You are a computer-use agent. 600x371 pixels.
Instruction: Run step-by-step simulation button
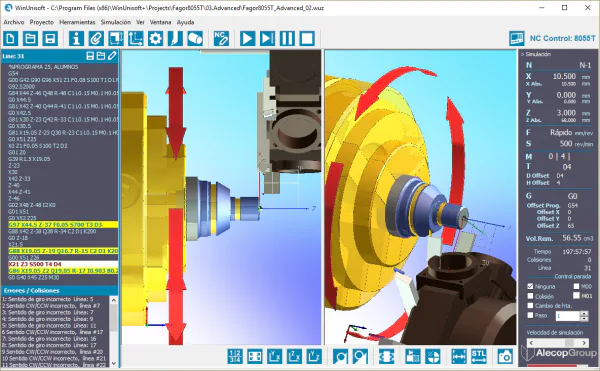tap(267, 39)
